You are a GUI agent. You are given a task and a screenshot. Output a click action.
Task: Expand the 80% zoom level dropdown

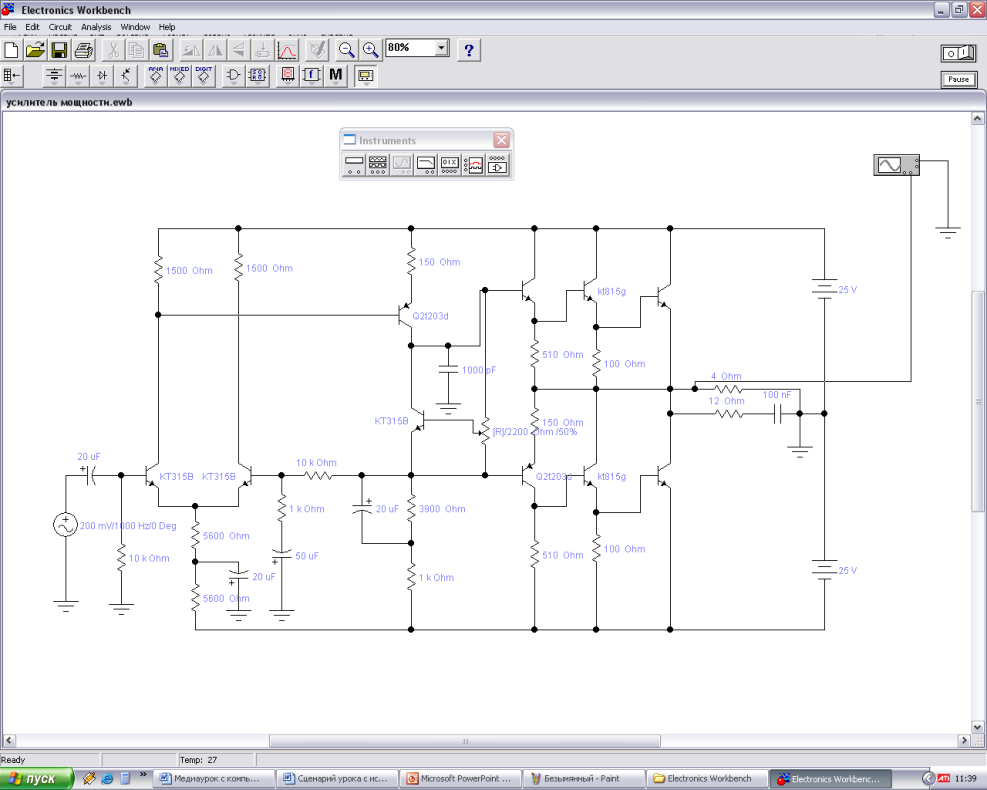click(441, 48)
